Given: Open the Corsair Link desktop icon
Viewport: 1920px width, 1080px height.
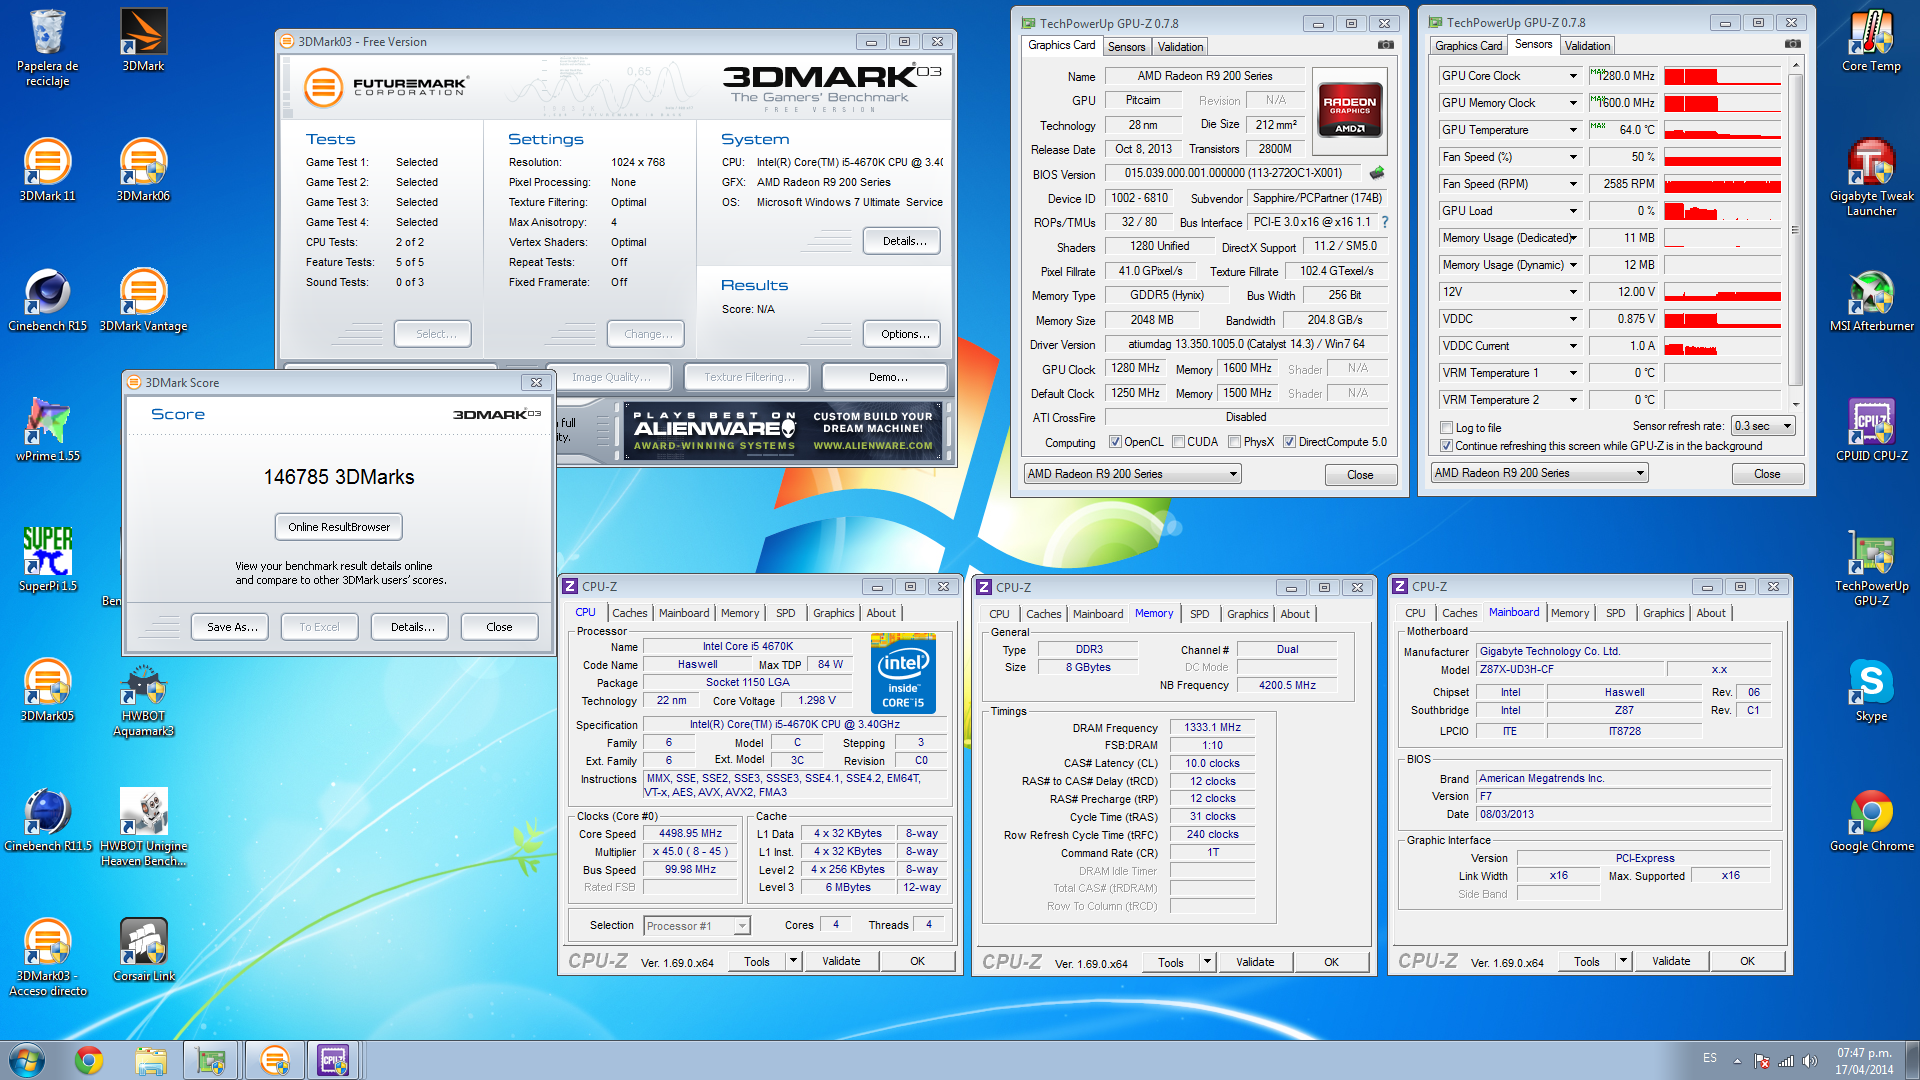Looking at the screenshot, I should [x=143, y=950].
